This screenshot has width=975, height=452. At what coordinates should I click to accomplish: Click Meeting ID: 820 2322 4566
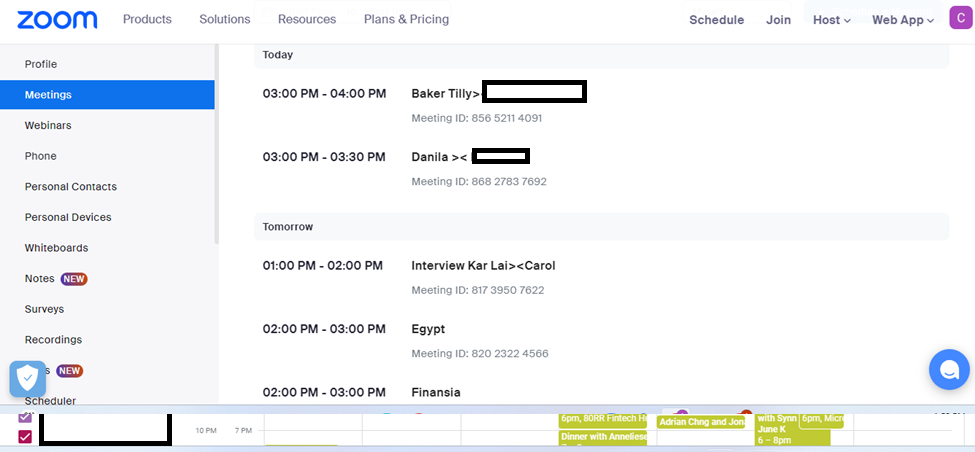click(x=479, y=354)
